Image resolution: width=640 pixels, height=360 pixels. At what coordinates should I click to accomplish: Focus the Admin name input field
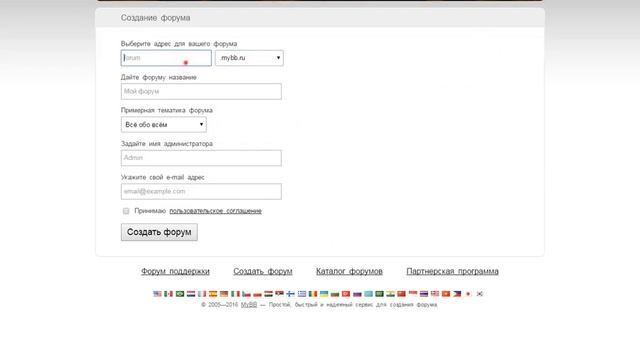click(201, 158)
